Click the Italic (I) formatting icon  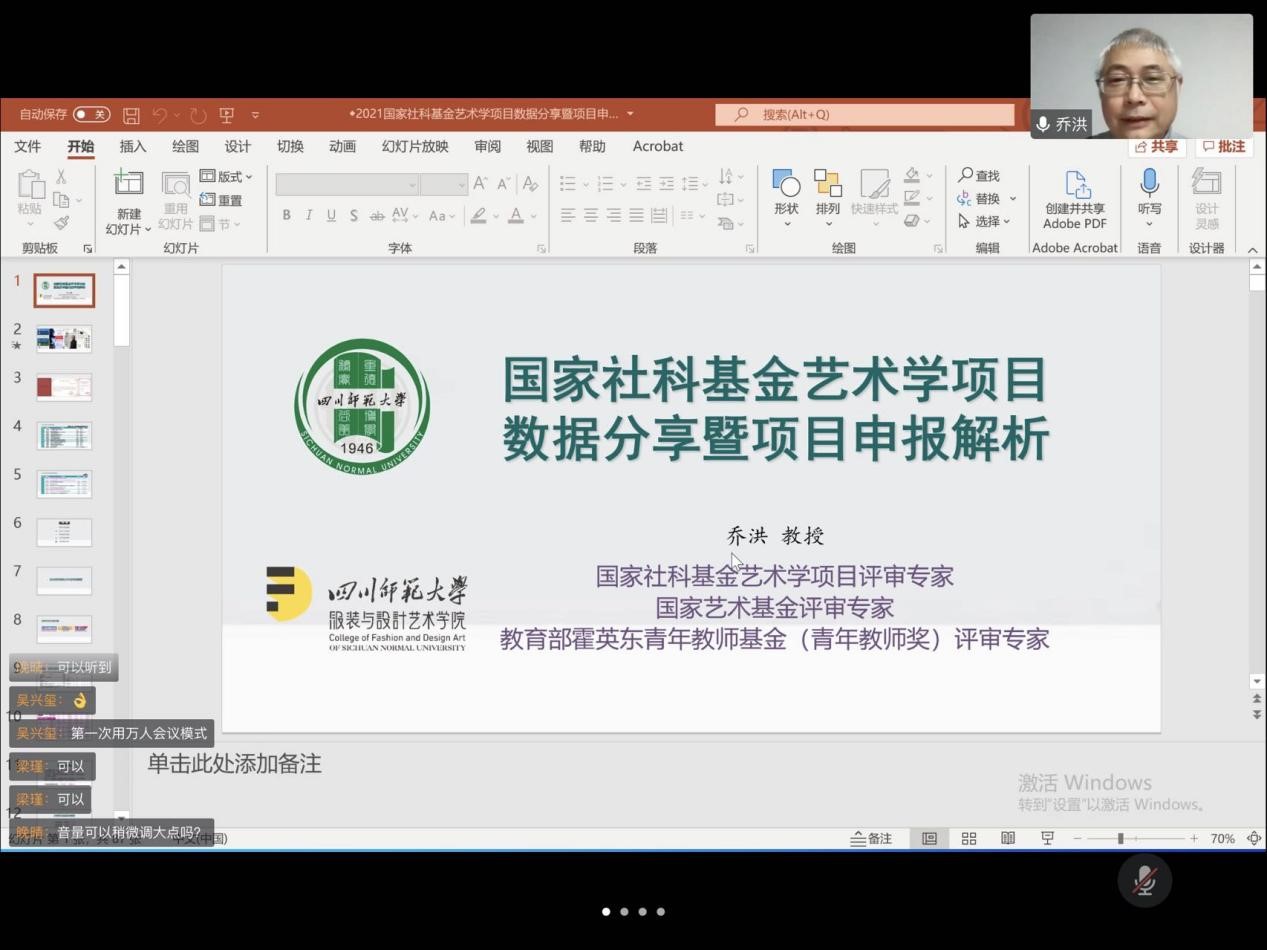click(309, 215)
